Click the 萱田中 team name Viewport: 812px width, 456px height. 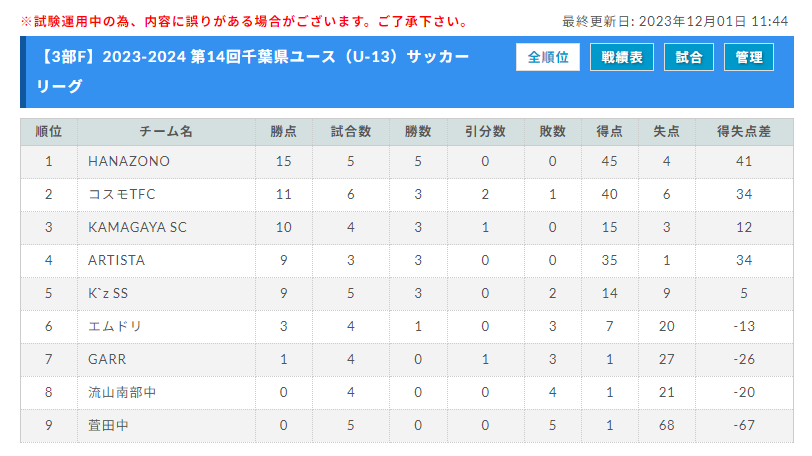(x=108, y=425)
